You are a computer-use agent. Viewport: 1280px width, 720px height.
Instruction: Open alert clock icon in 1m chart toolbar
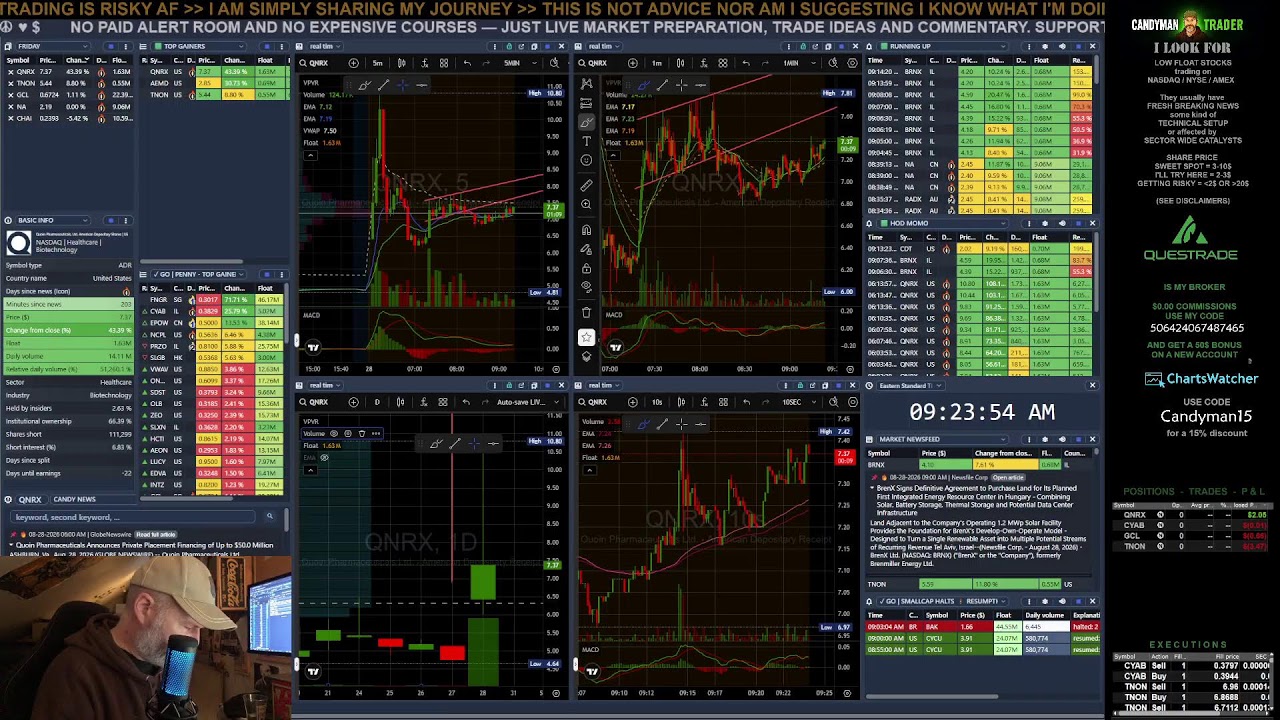[833, 63]
